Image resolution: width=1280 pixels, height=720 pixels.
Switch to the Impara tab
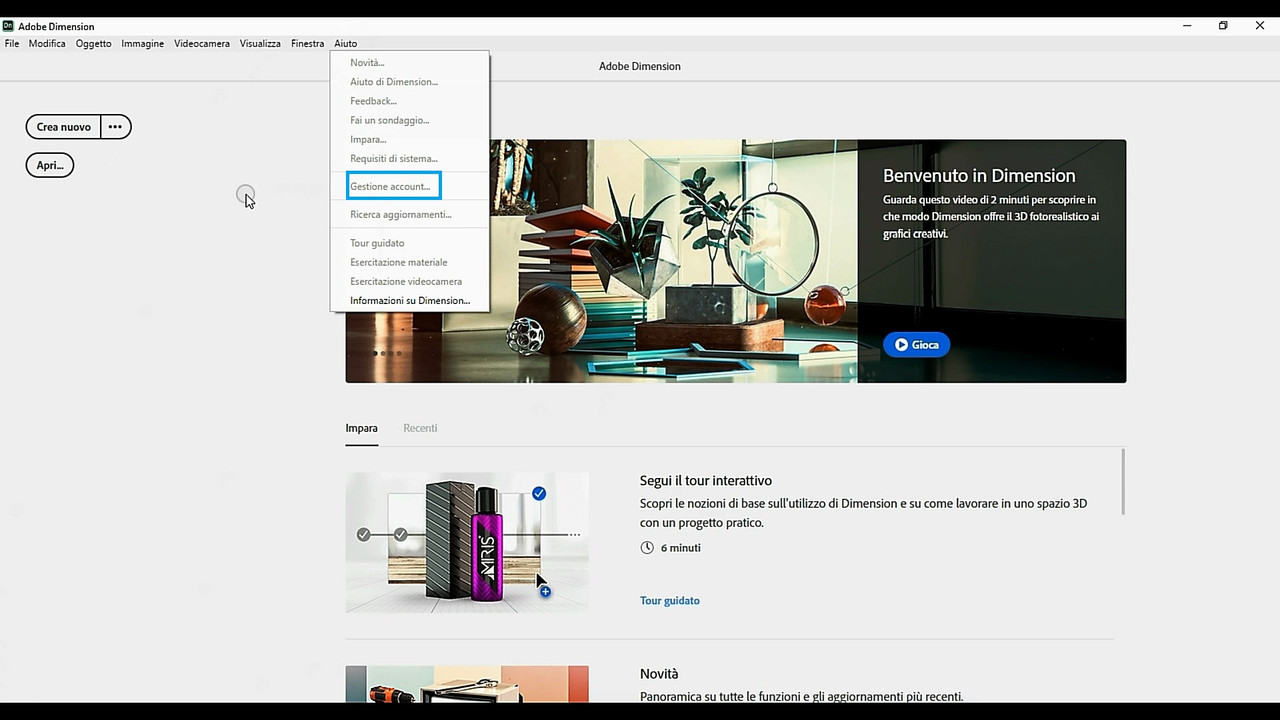click(362, 428)
